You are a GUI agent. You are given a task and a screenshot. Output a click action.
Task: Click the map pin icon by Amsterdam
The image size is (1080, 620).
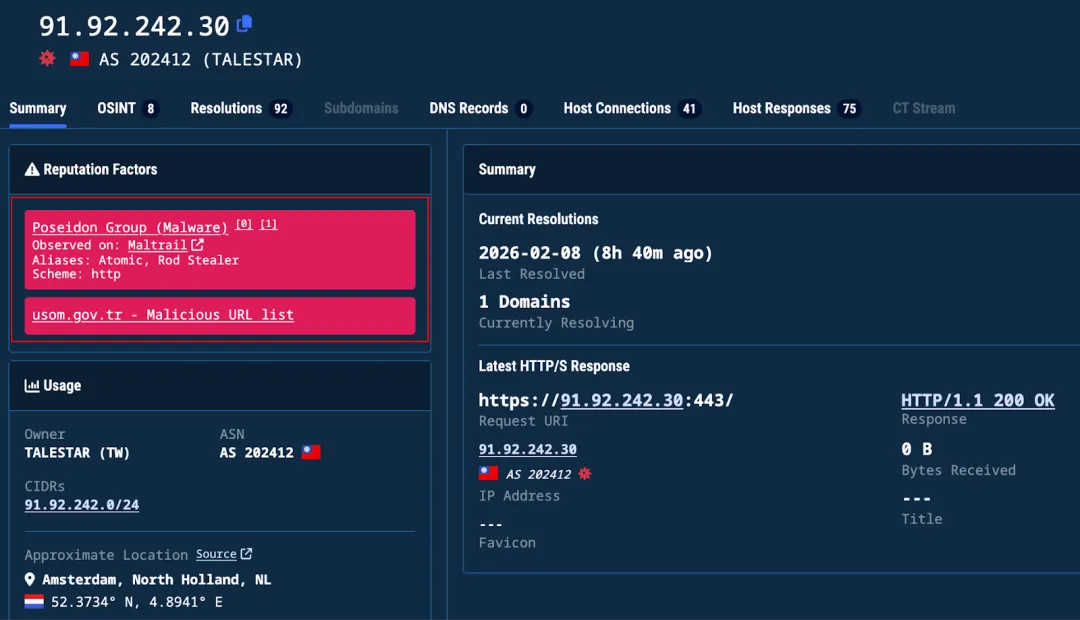30,580
